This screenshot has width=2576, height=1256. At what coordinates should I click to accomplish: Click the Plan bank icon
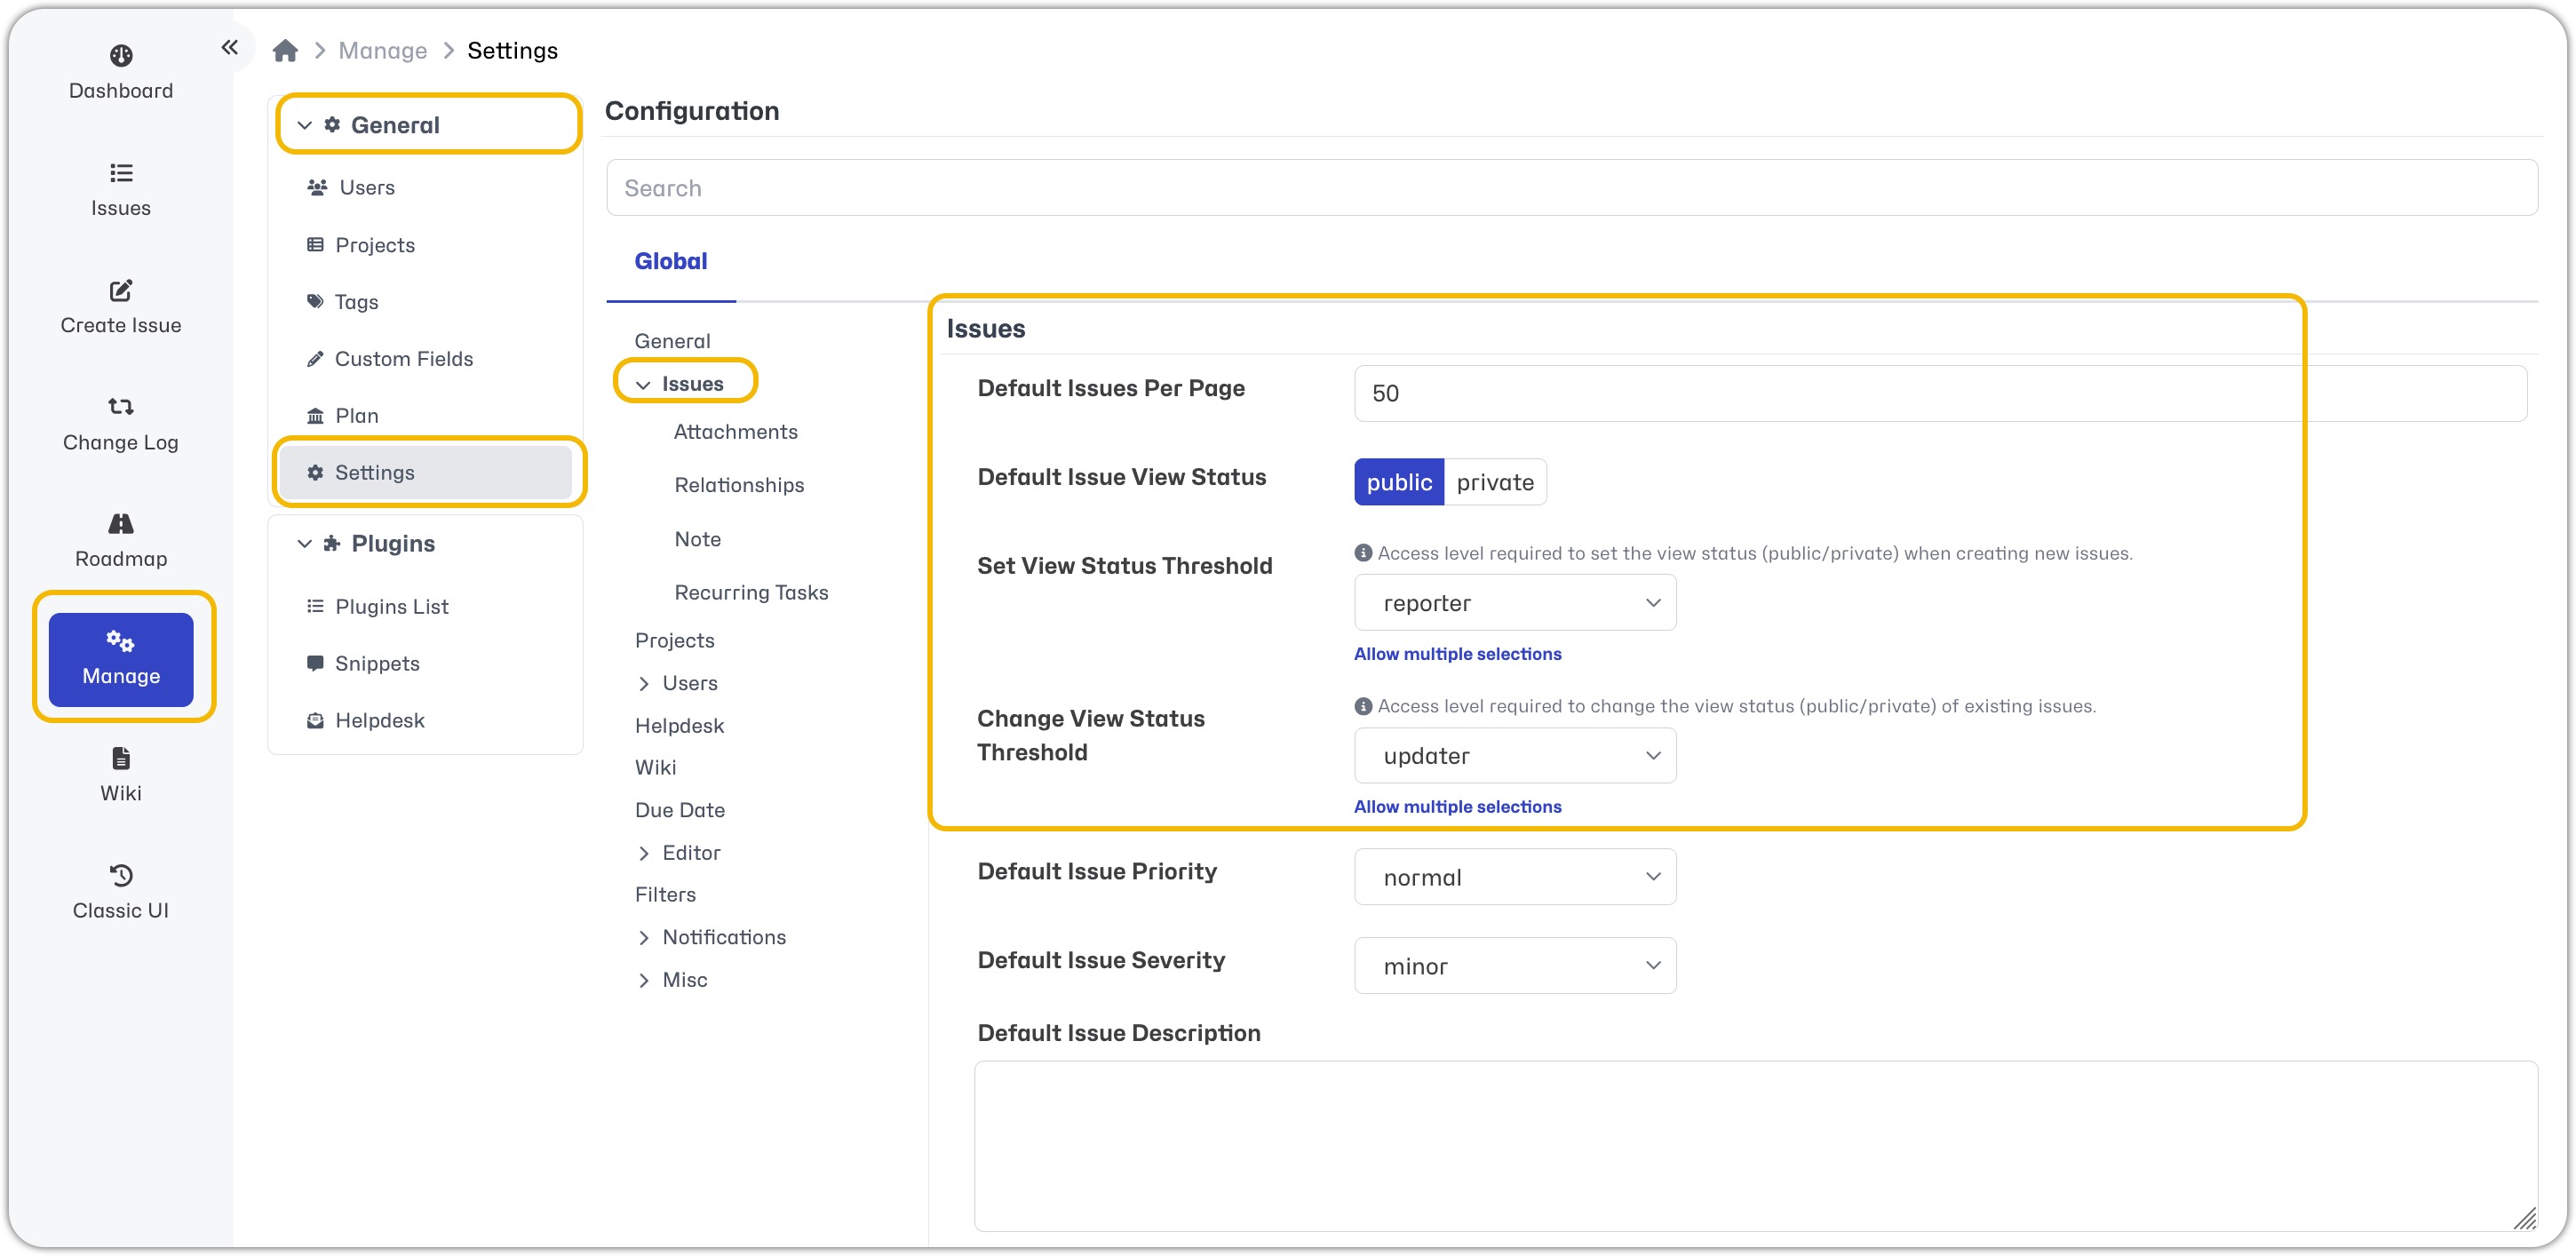point(315,415)
